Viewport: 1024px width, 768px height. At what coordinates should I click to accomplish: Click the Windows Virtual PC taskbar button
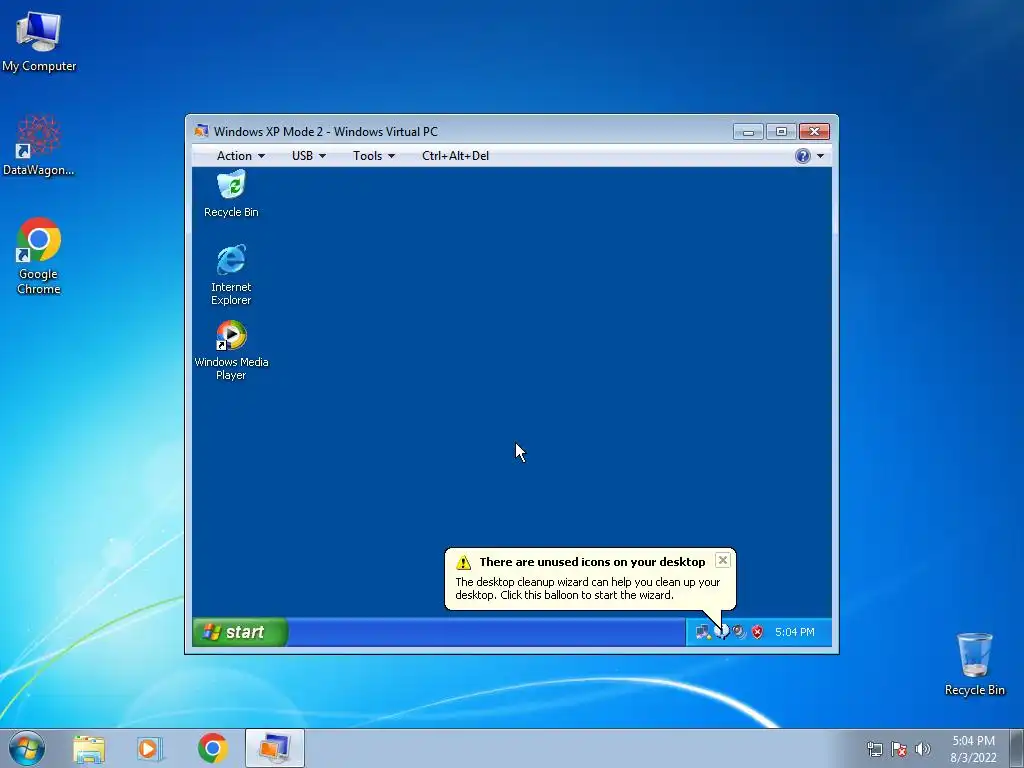tap(275, 748)
